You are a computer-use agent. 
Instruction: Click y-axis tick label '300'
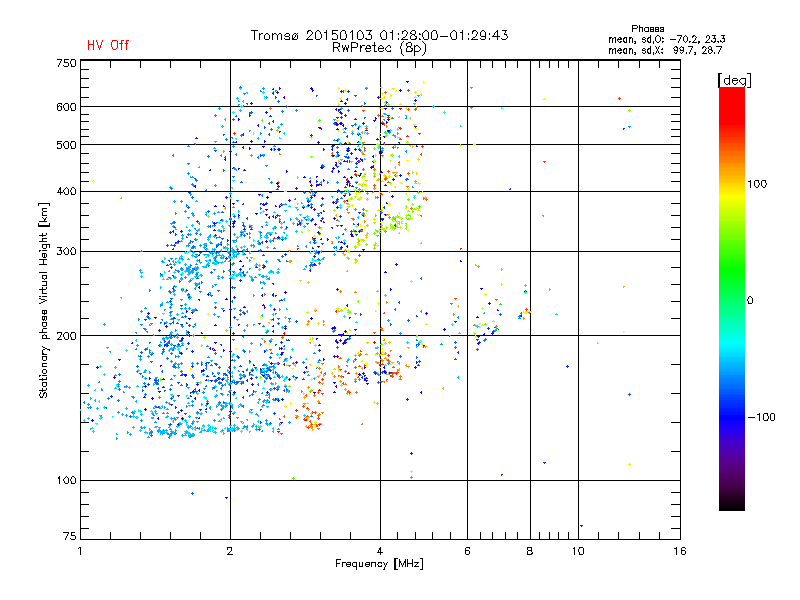tap(66, 251)
